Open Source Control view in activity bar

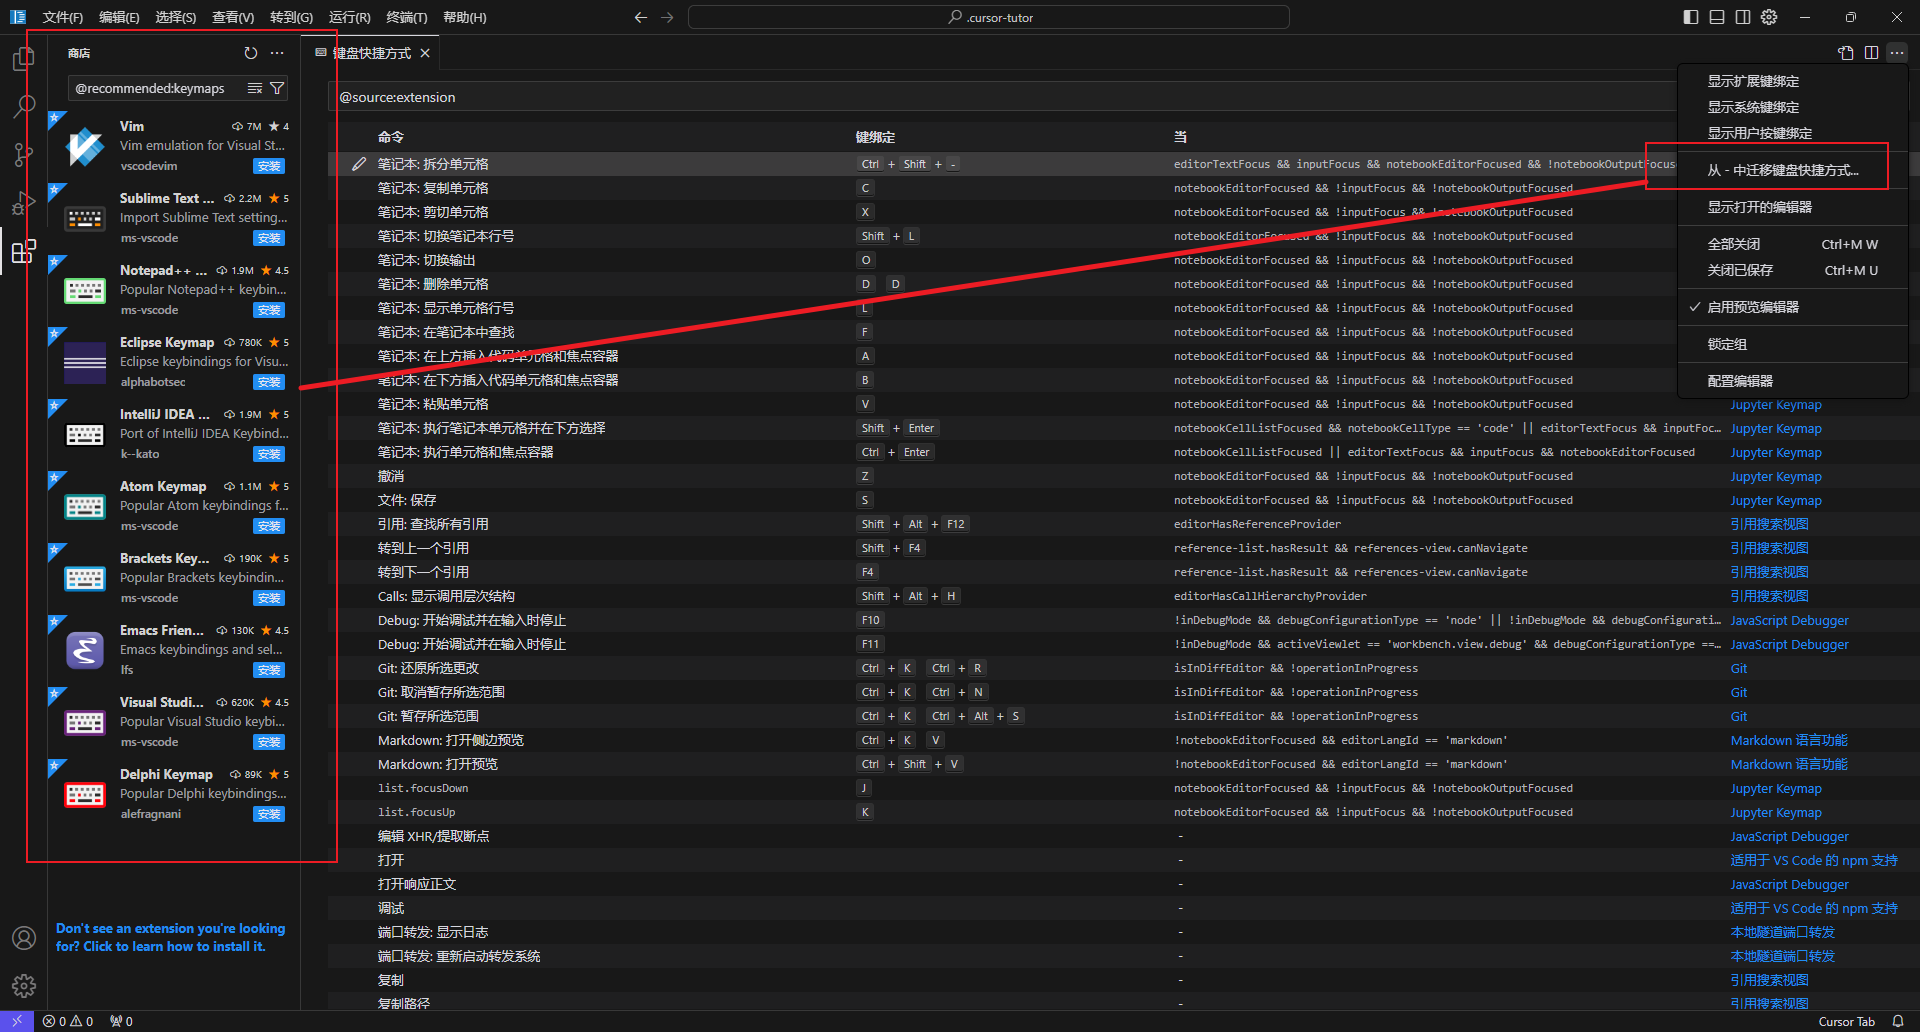click(24, 154)
